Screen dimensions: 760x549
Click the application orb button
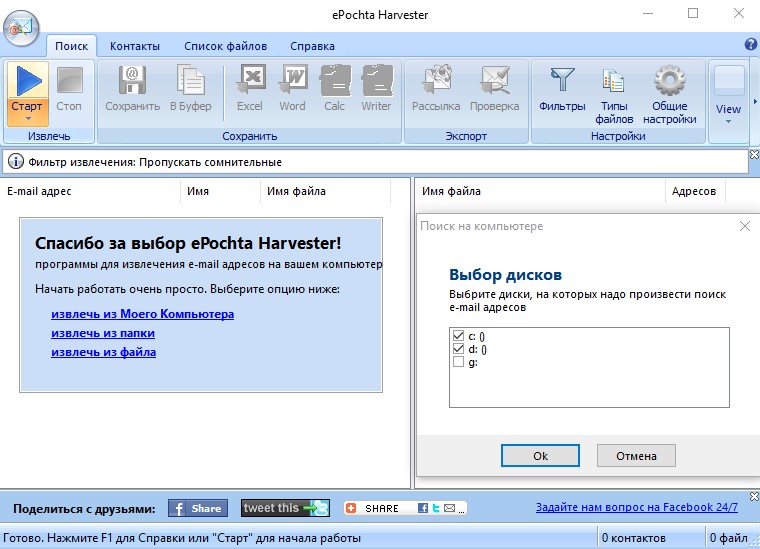click(x=21, y=28)
